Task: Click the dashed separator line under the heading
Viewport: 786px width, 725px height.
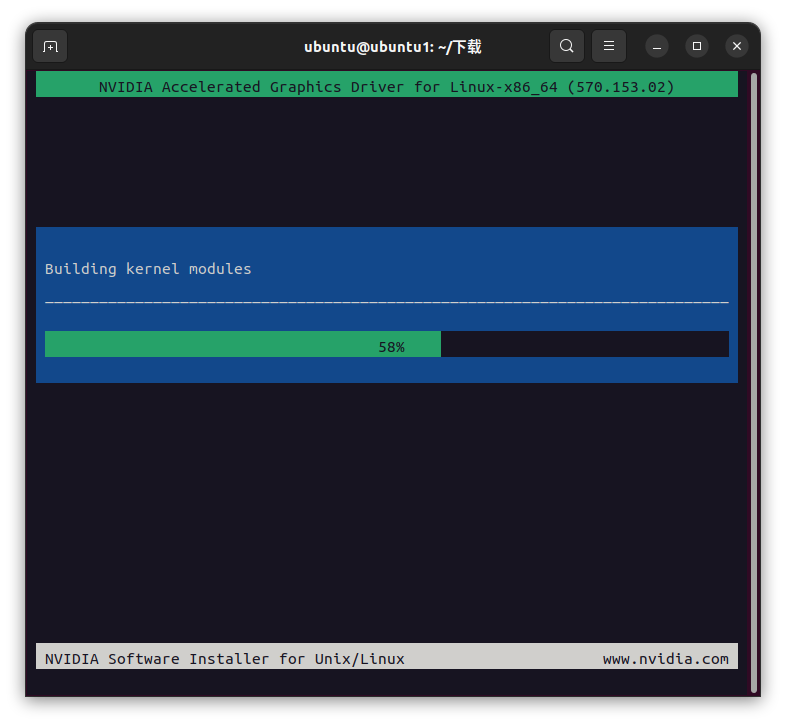Action: 386,301
